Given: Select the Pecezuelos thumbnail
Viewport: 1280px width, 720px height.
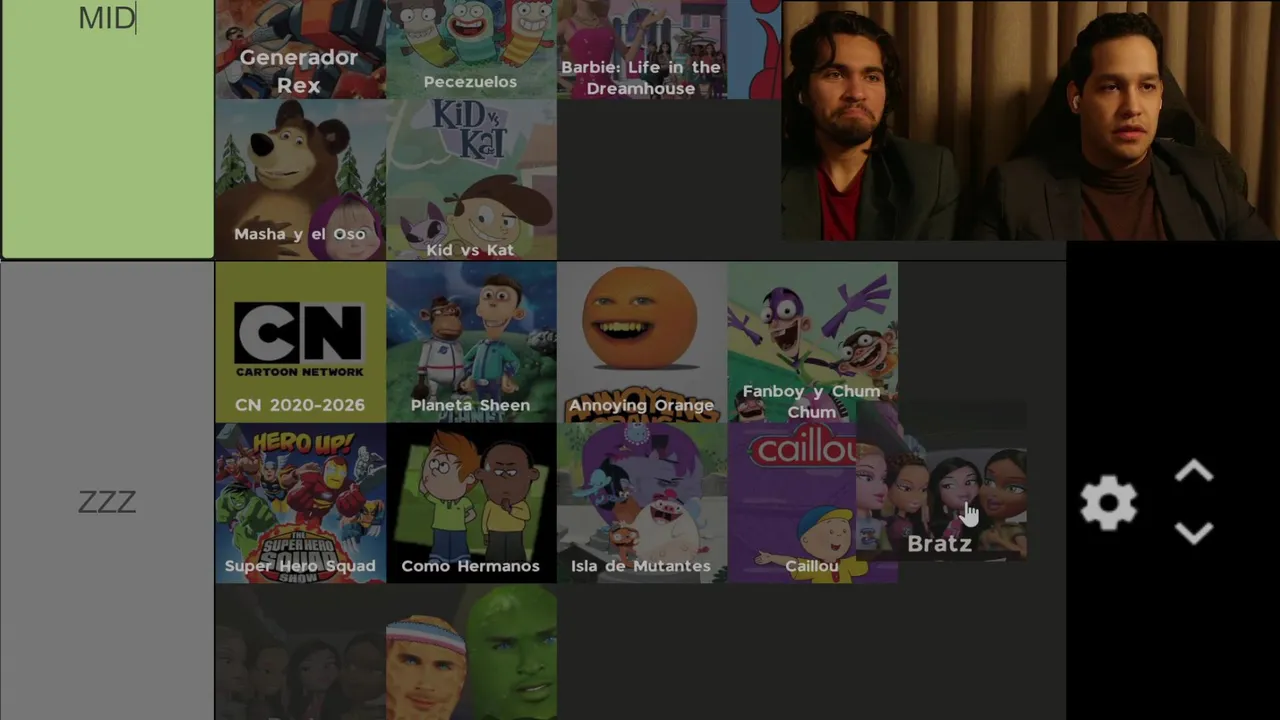Looking at the screenshot, I should tap(471, 49).
